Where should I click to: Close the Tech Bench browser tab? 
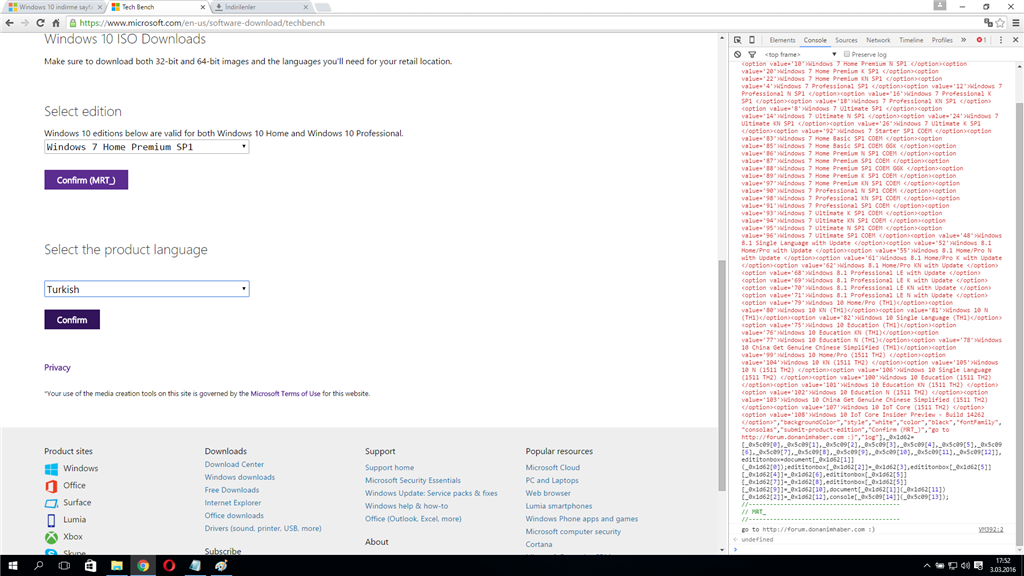click(x=202, y=7)
